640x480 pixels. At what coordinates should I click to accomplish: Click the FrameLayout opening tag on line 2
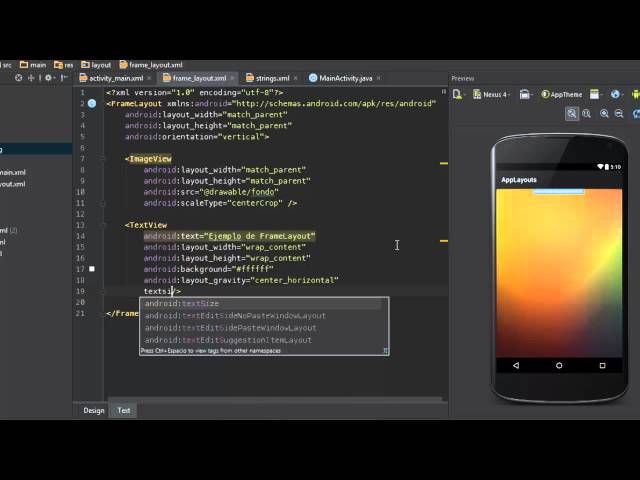click(x=136, y=104)
